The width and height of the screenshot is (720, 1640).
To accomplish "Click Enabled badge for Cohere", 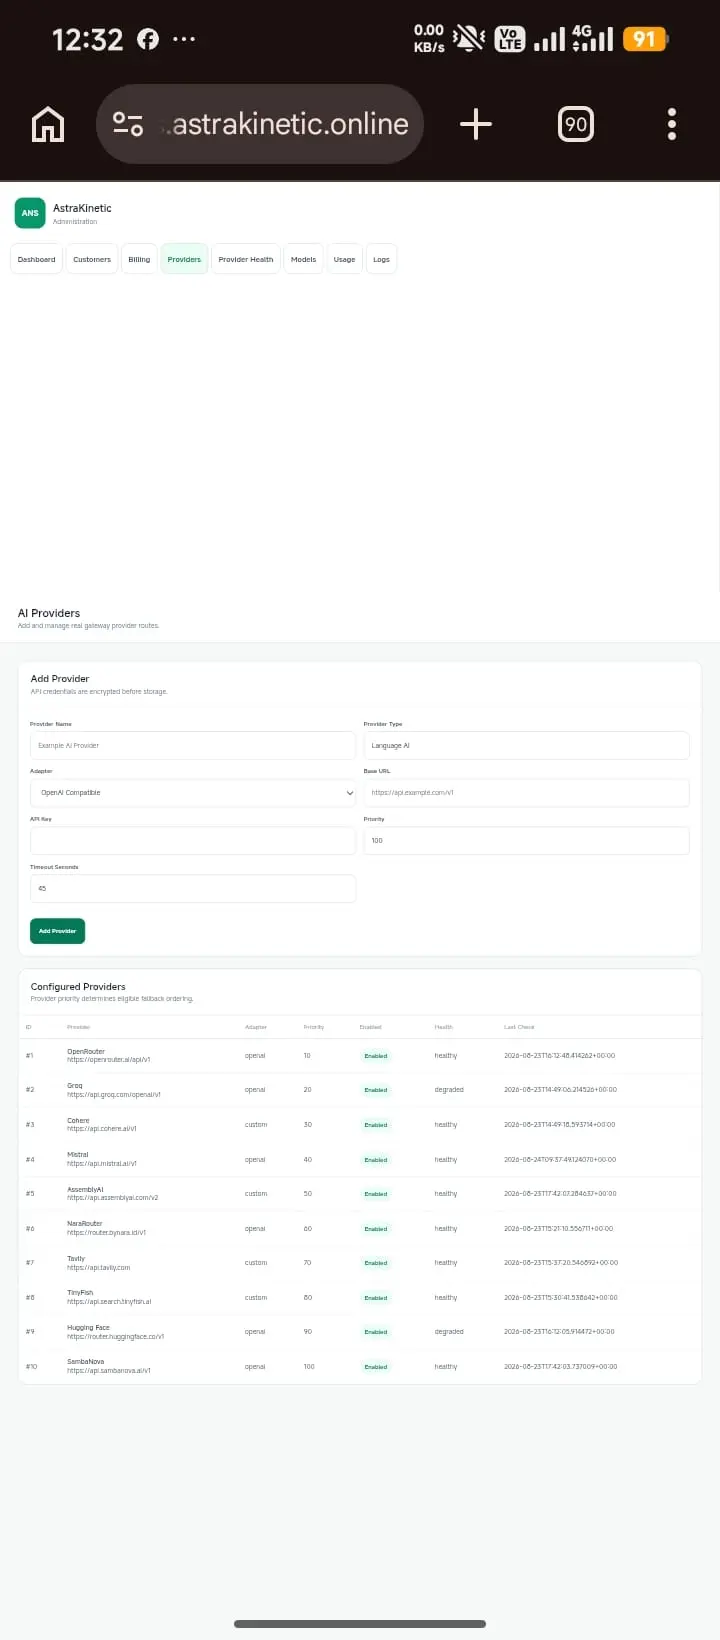I will (376, 1125).
